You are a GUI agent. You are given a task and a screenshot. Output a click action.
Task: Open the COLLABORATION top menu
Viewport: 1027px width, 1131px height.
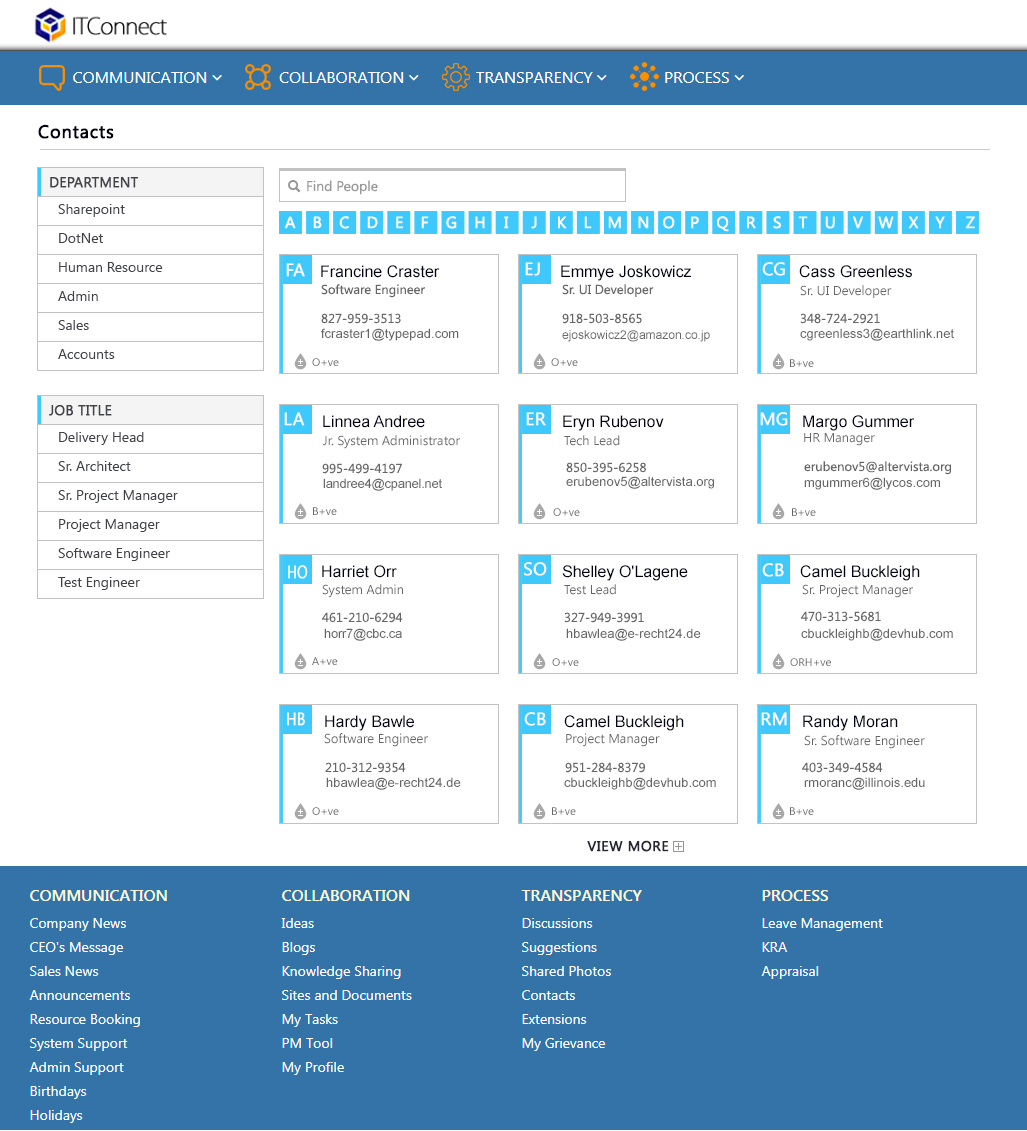tap(341, 78)
